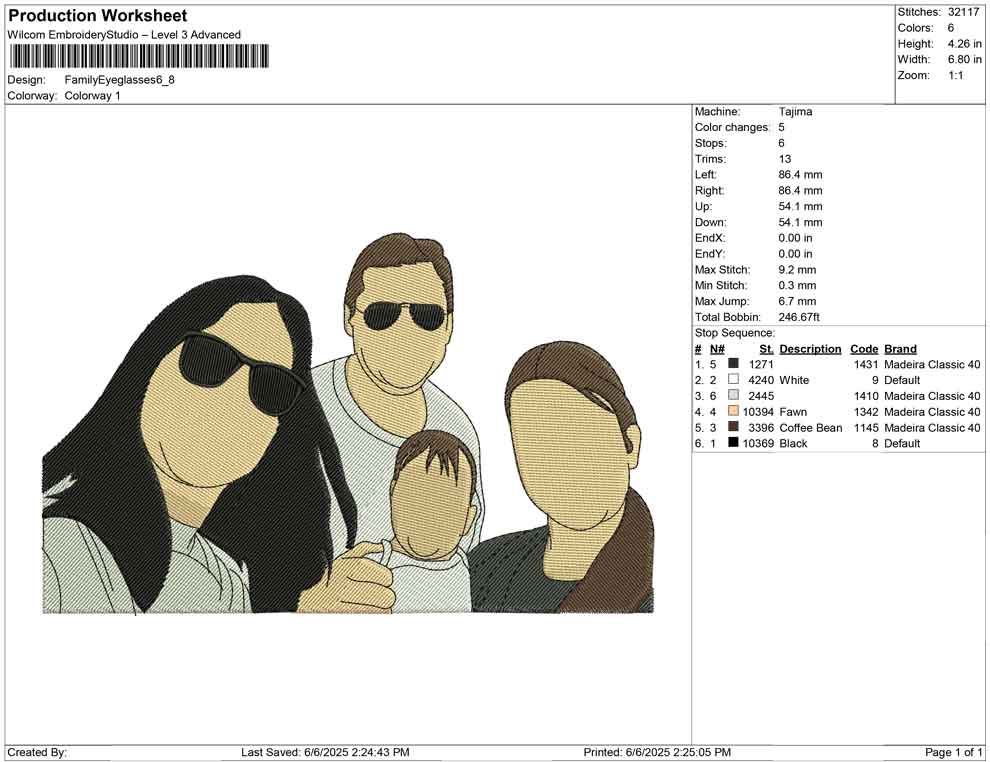Click 'Default' brand in the White row

(902, 380)
